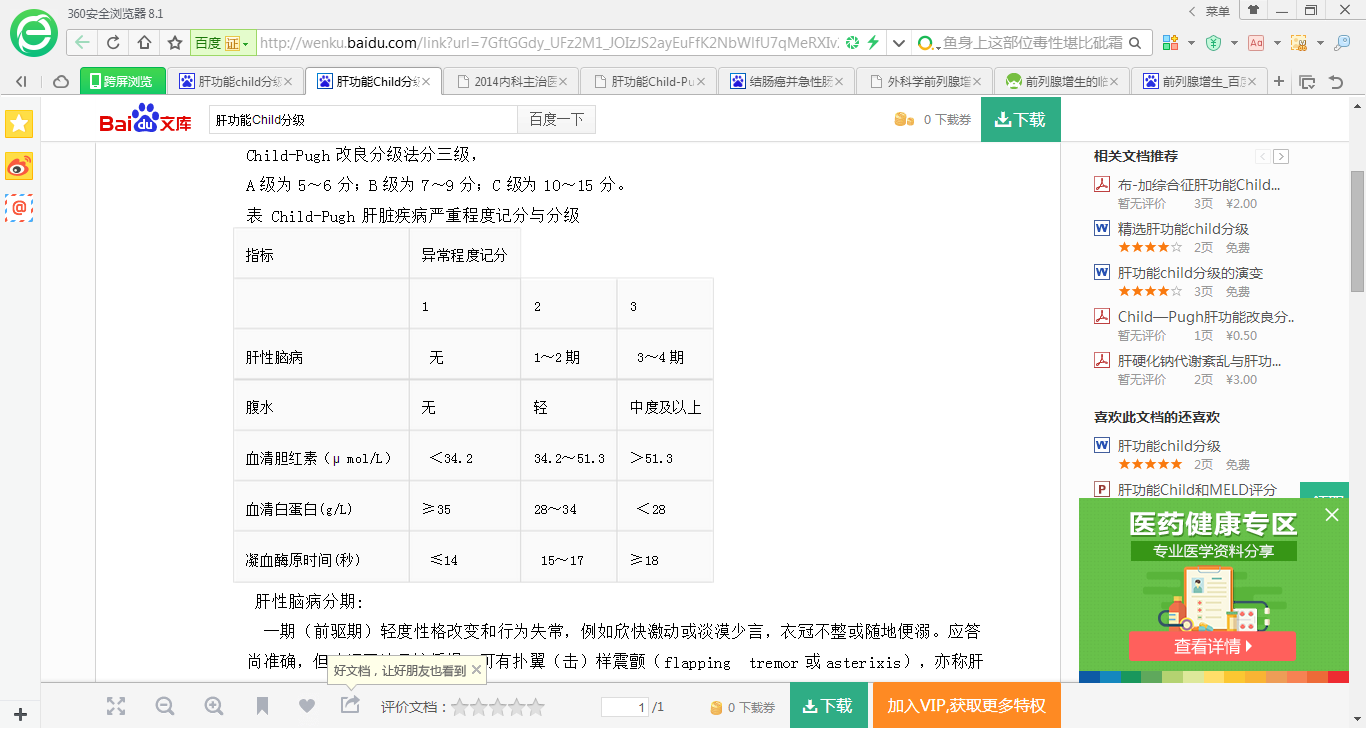The height and width of the screenshot is (729, 1366).
Task: Click the 跨屏浏览 green tab button
Action: click(x=124, y=80)
